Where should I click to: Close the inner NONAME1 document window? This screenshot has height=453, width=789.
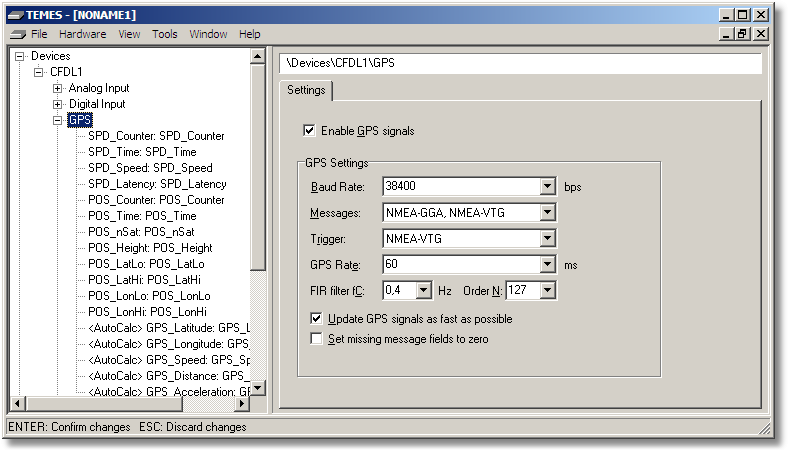pyautogui.click(x=761, y=34)
